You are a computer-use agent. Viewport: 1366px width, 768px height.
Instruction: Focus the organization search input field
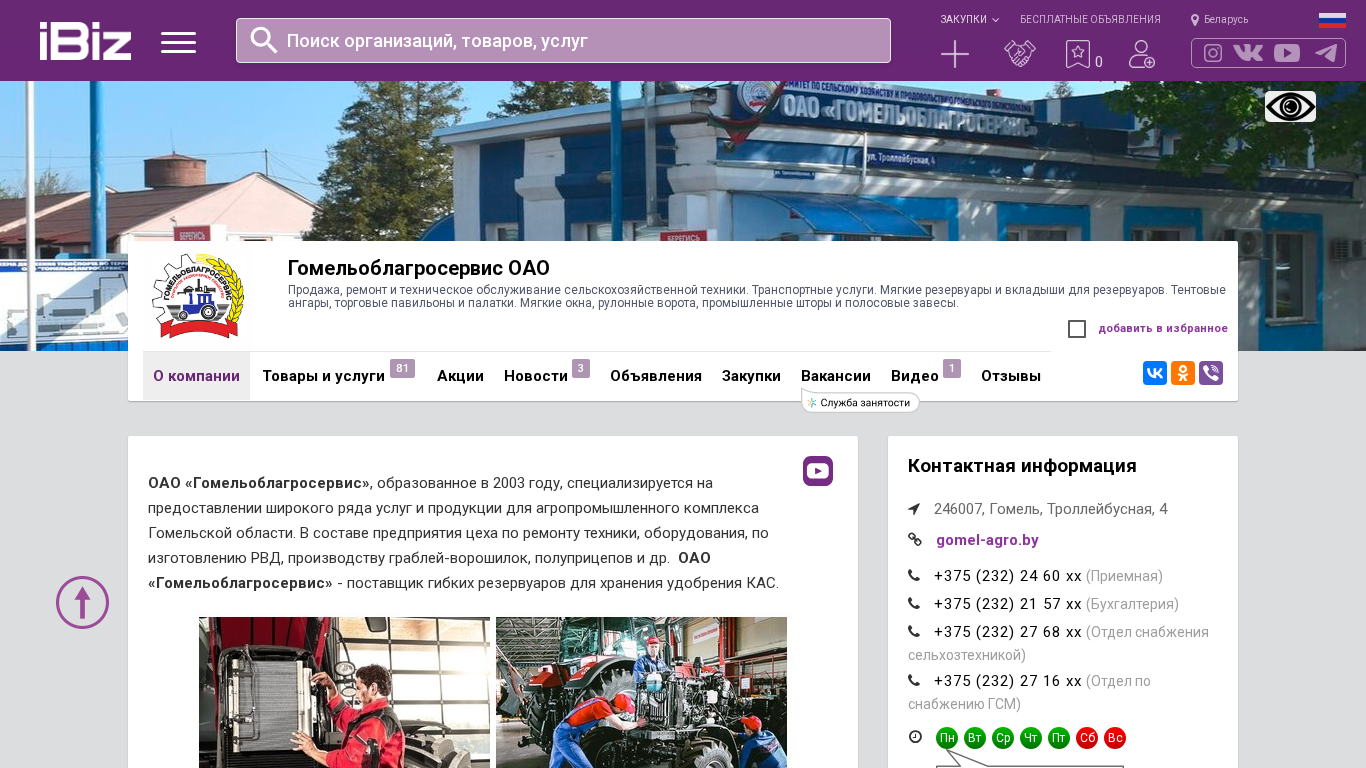tap(563, 40)
